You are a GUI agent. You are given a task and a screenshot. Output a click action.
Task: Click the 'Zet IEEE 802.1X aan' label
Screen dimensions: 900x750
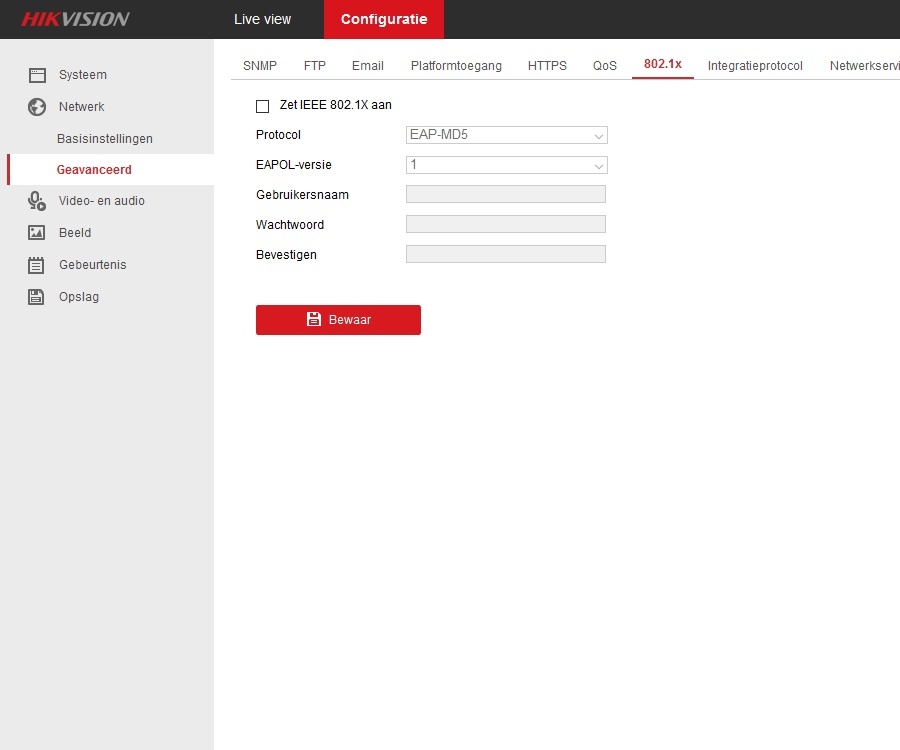pyautogui.click(x=336, y=105)
